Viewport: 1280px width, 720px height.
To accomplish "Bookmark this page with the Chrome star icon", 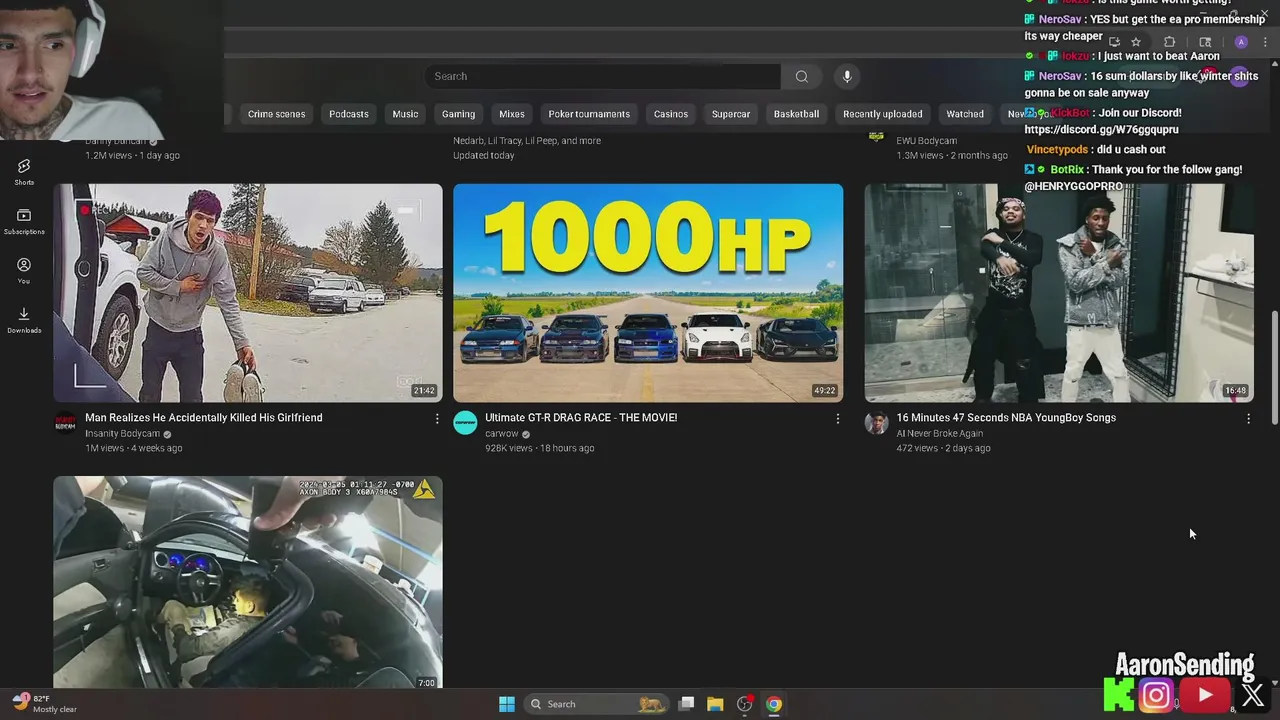I will (x=1136, y=42).
